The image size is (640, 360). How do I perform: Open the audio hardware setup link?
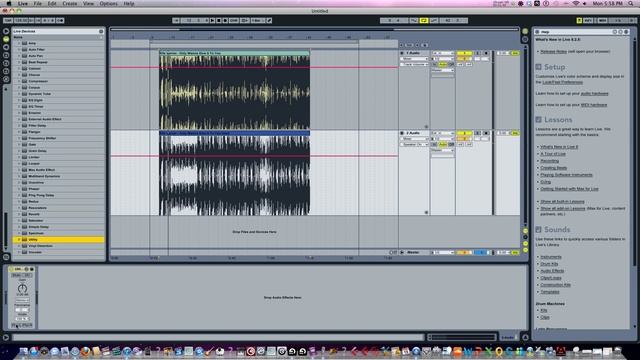click(594, 93)
